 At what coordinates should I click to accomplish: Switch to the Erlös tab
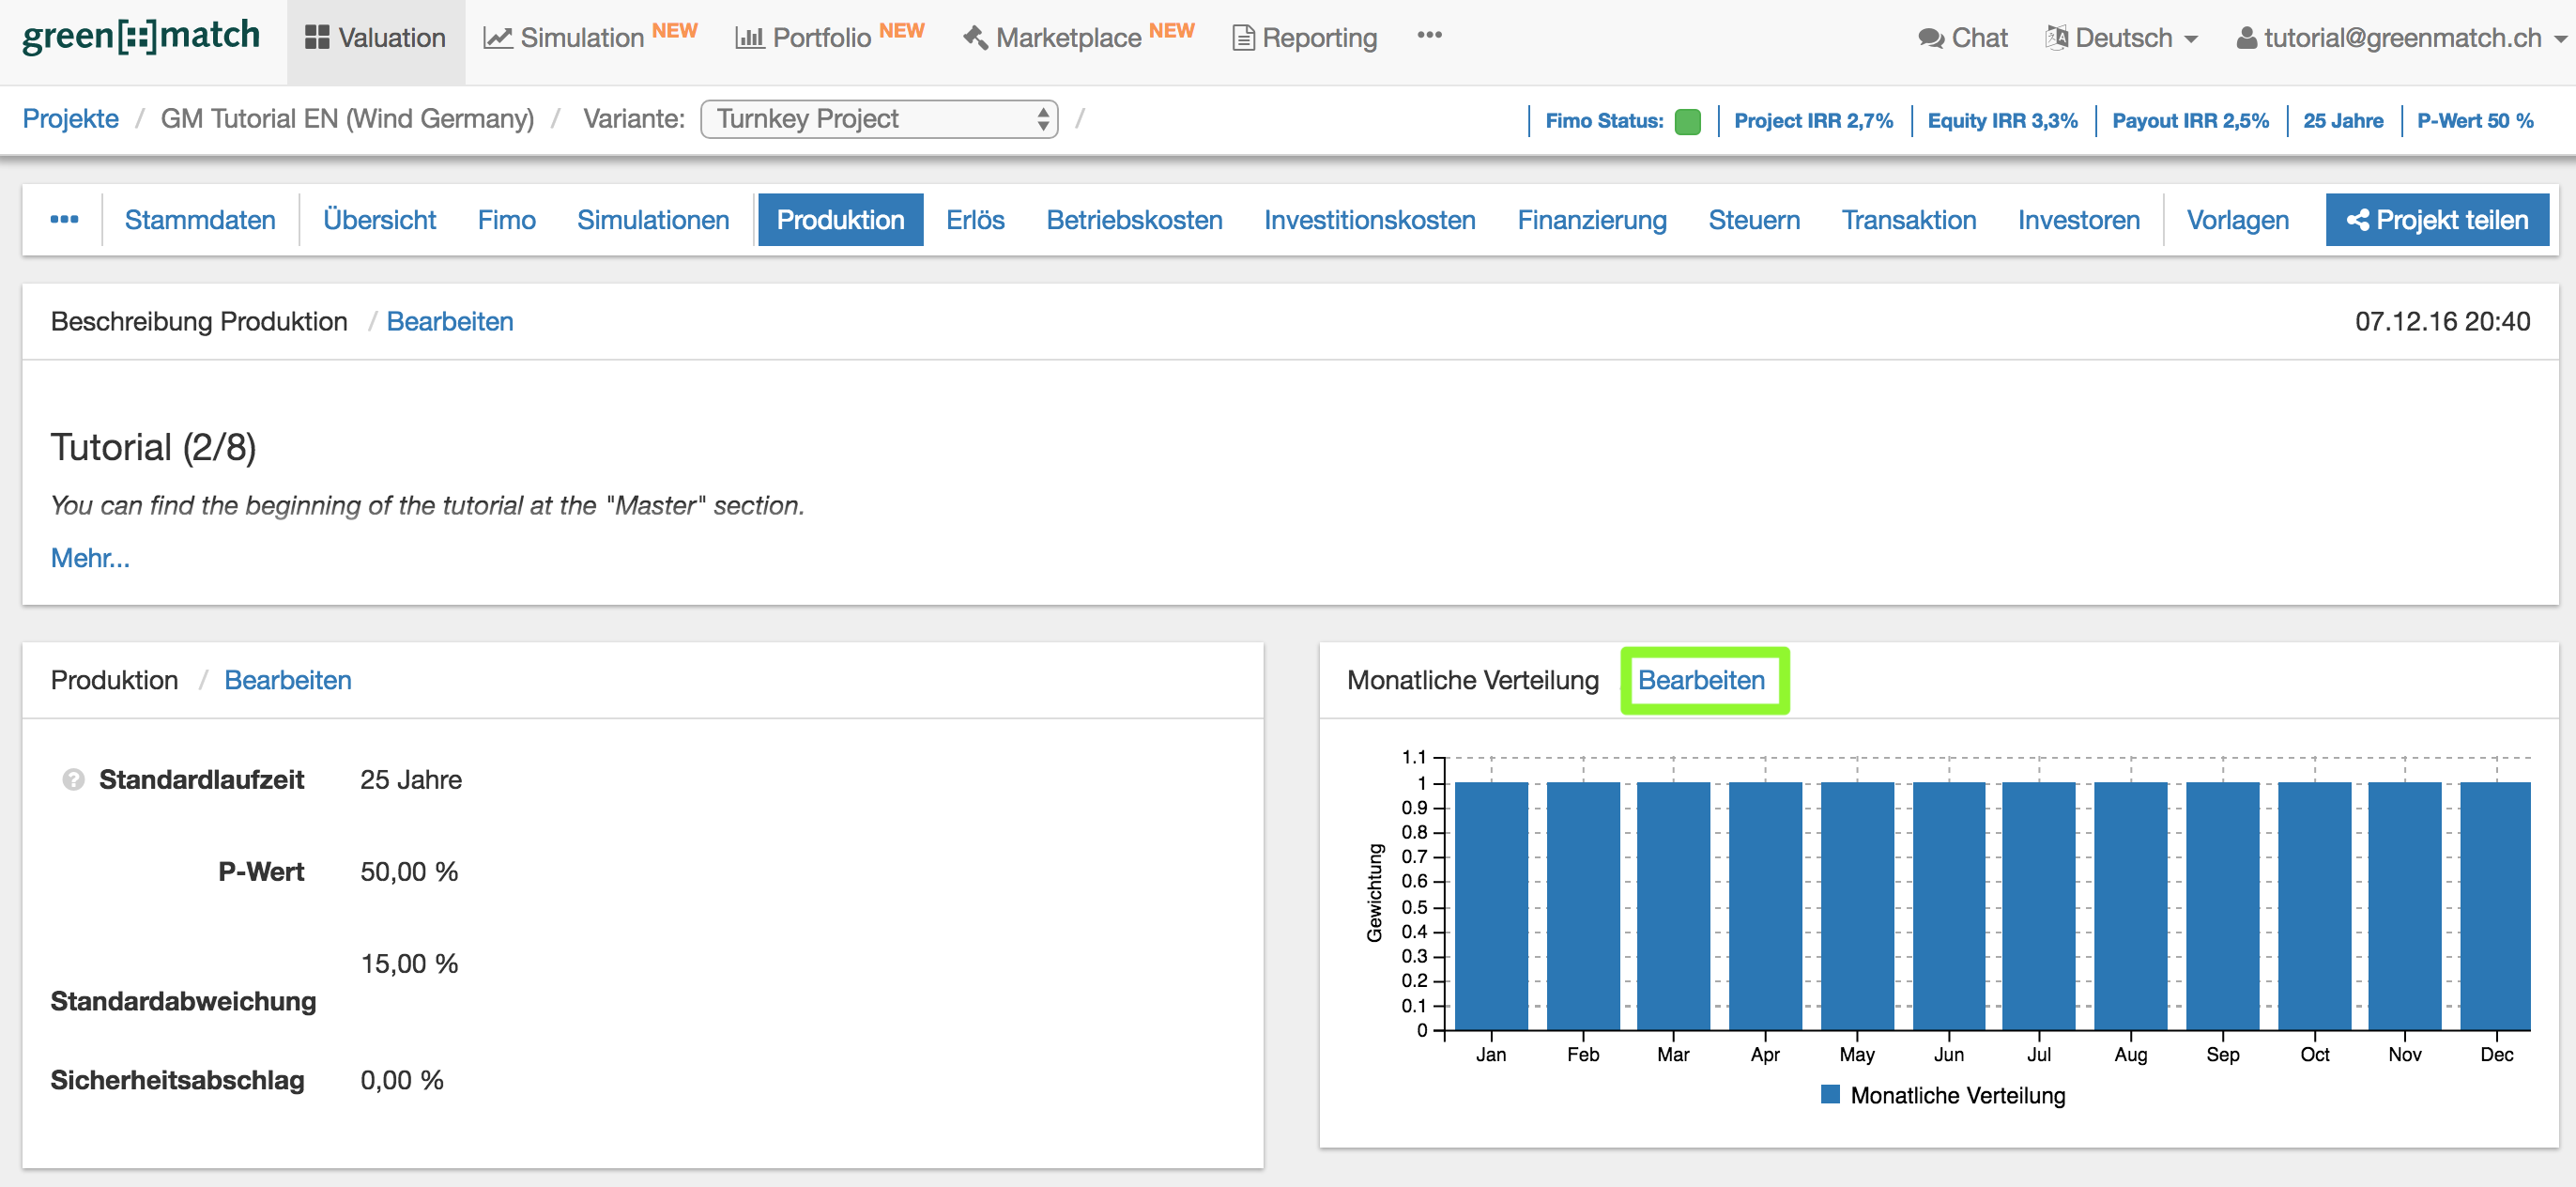(x=974, y=219)
